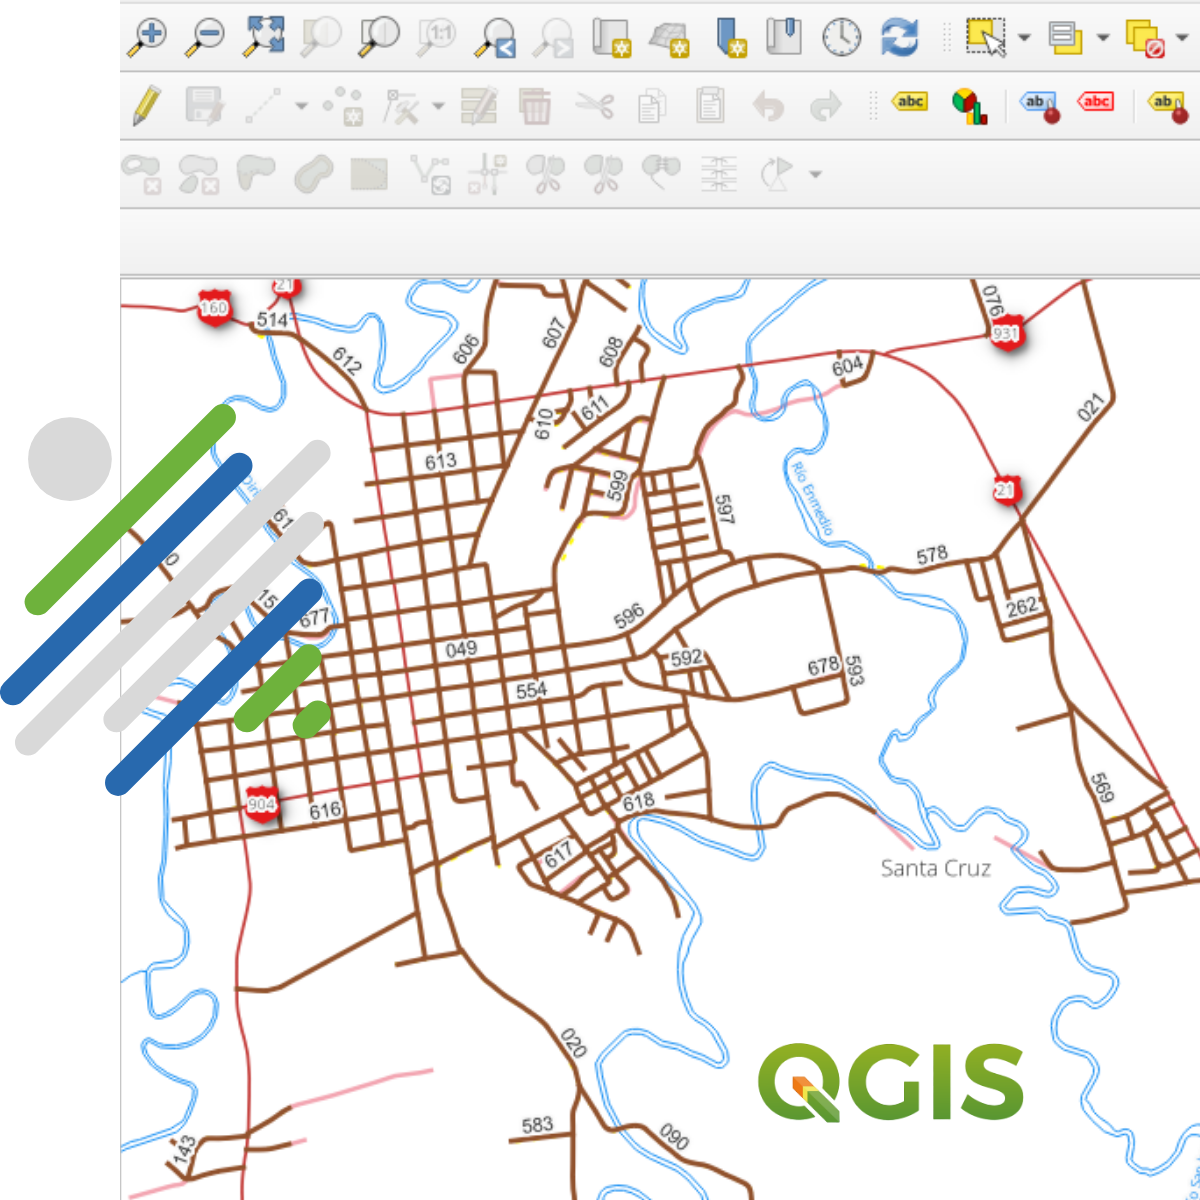
Task: Click the Cut Features scissors icon
Action: (594, 104)
